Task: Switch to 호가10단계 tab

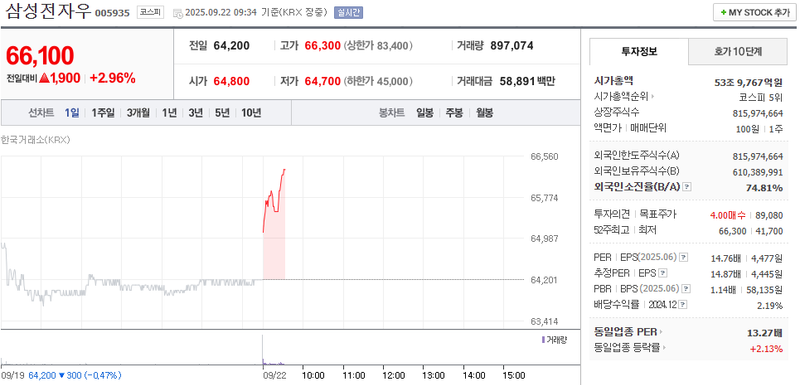Action: (738, 51)
